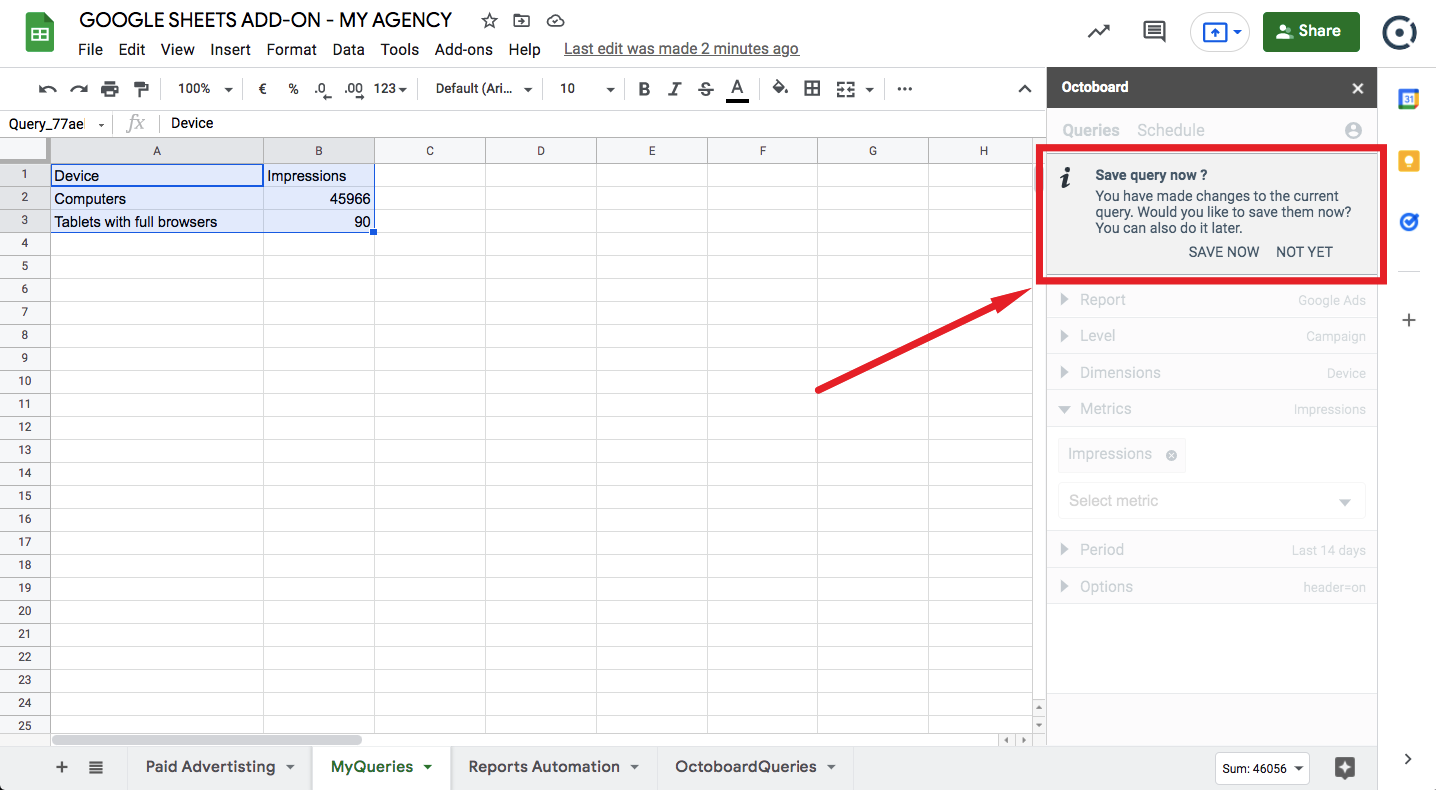Image resolution: width=1436 pixels, height=790 pixels.
Task: Open the Format menu
Action: (292, 49)
